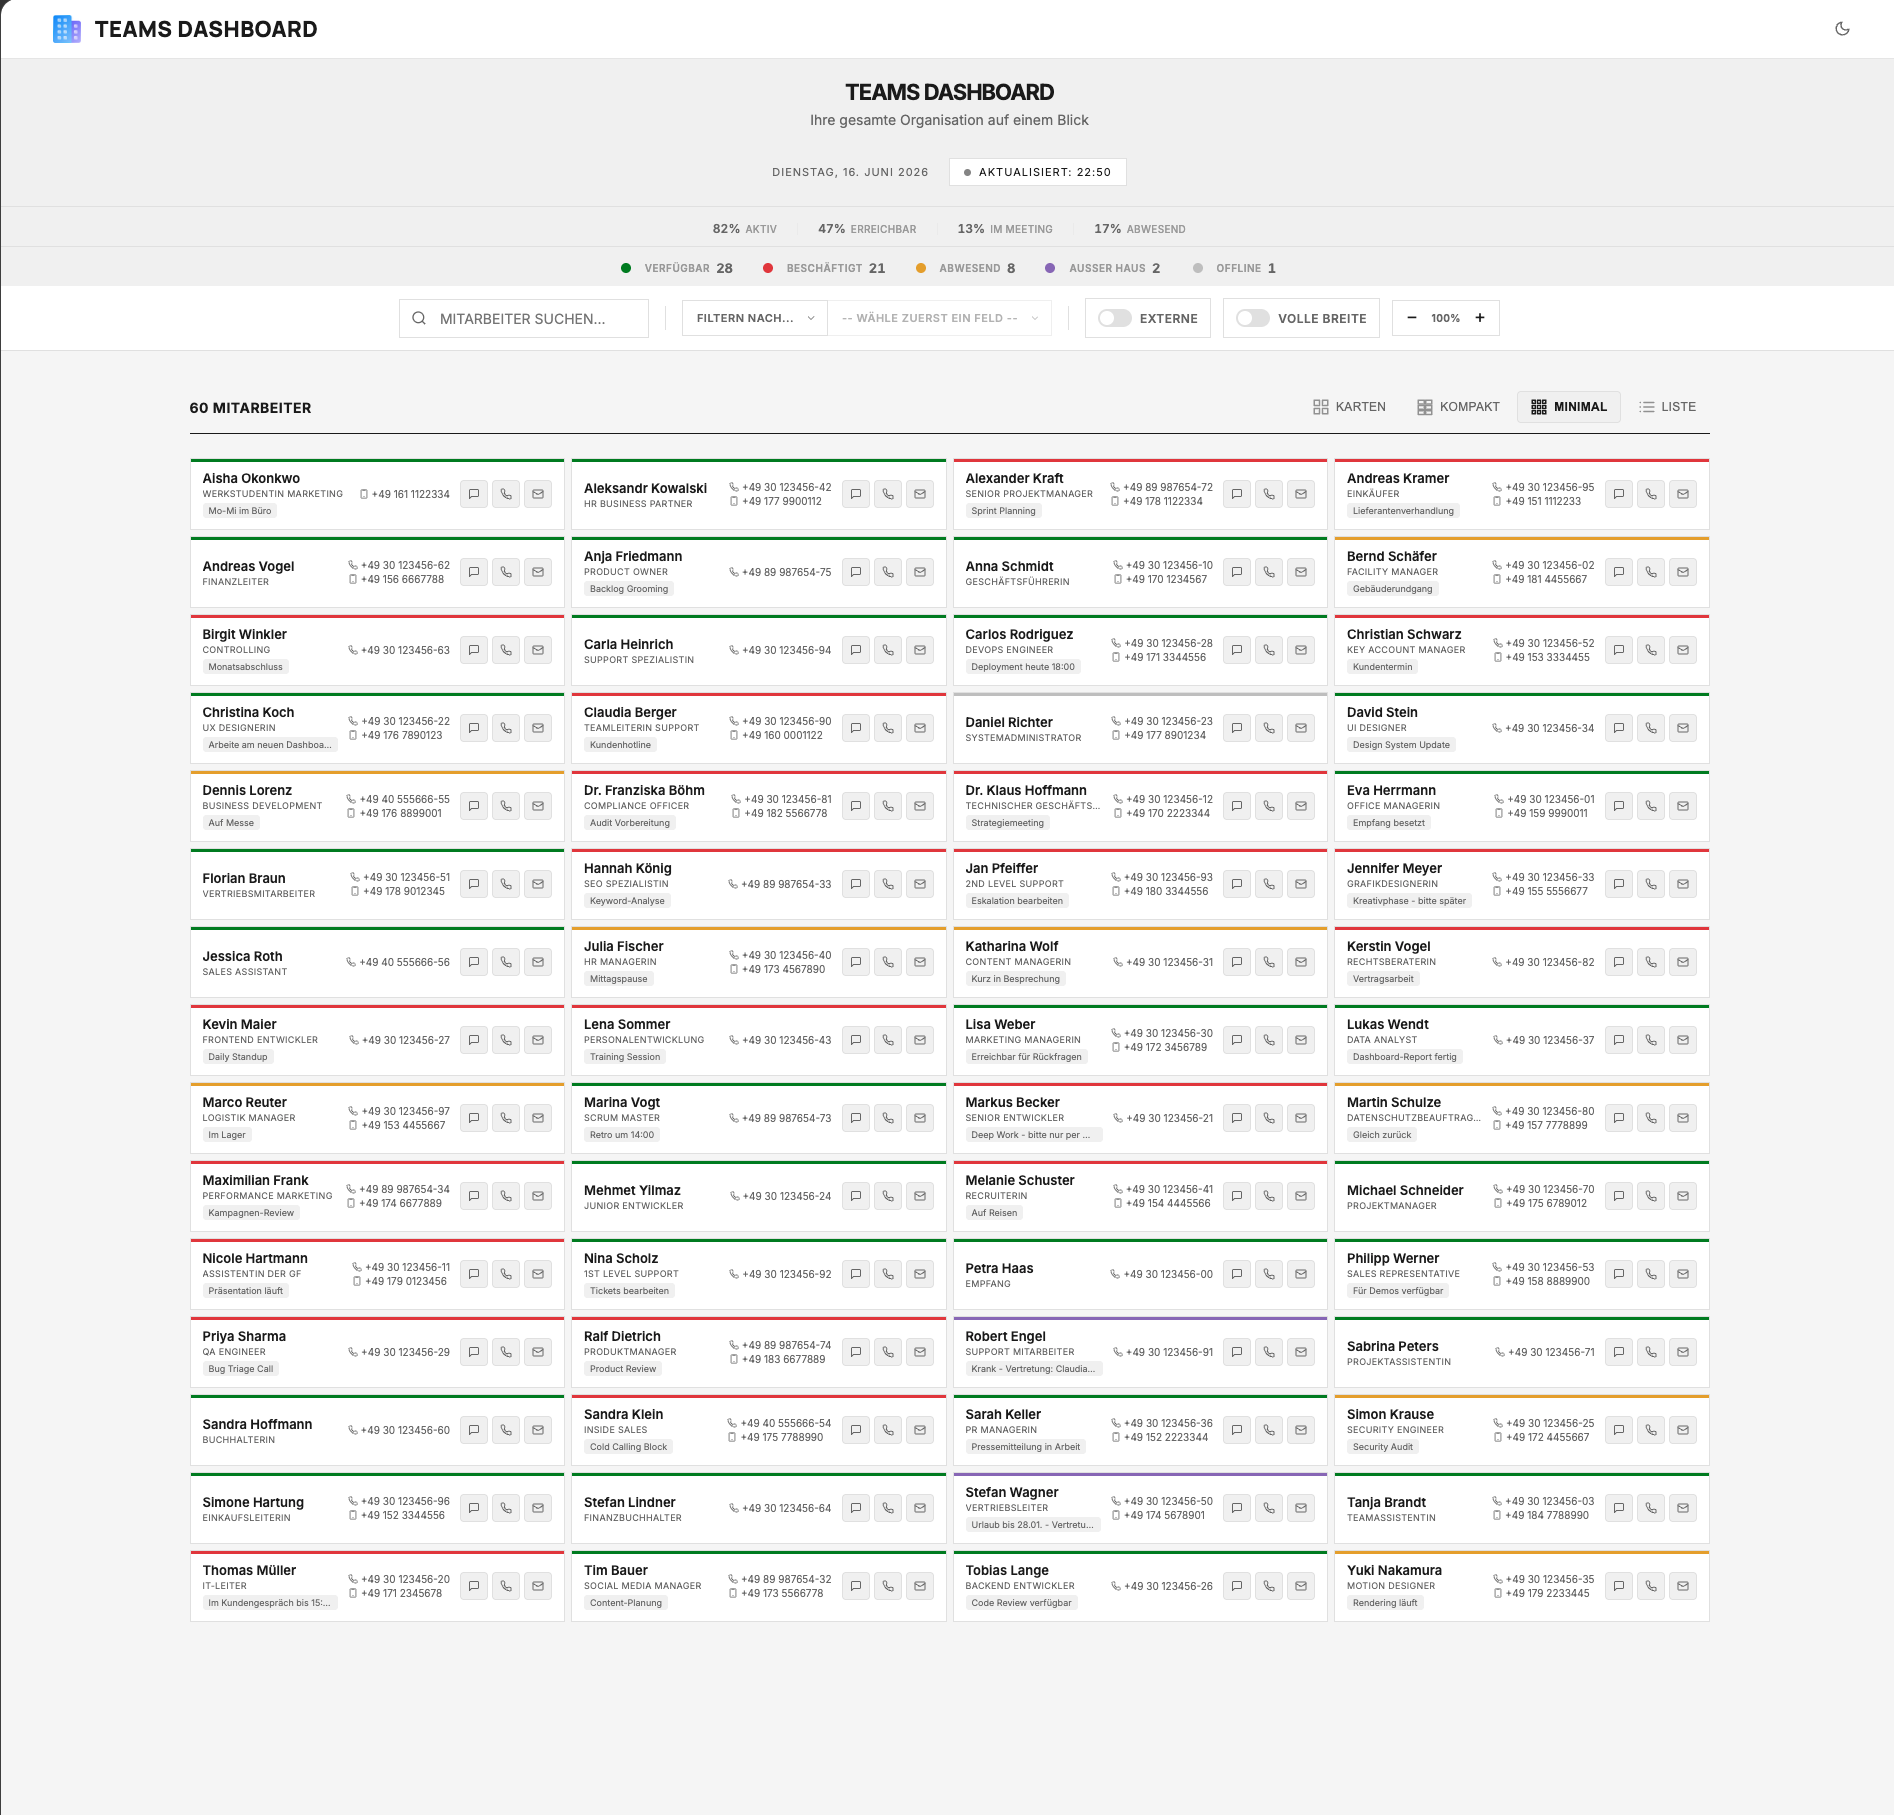Open chat with Carla Heinrich
Screen dimensions: 1894x1815
tap(856, 650)
